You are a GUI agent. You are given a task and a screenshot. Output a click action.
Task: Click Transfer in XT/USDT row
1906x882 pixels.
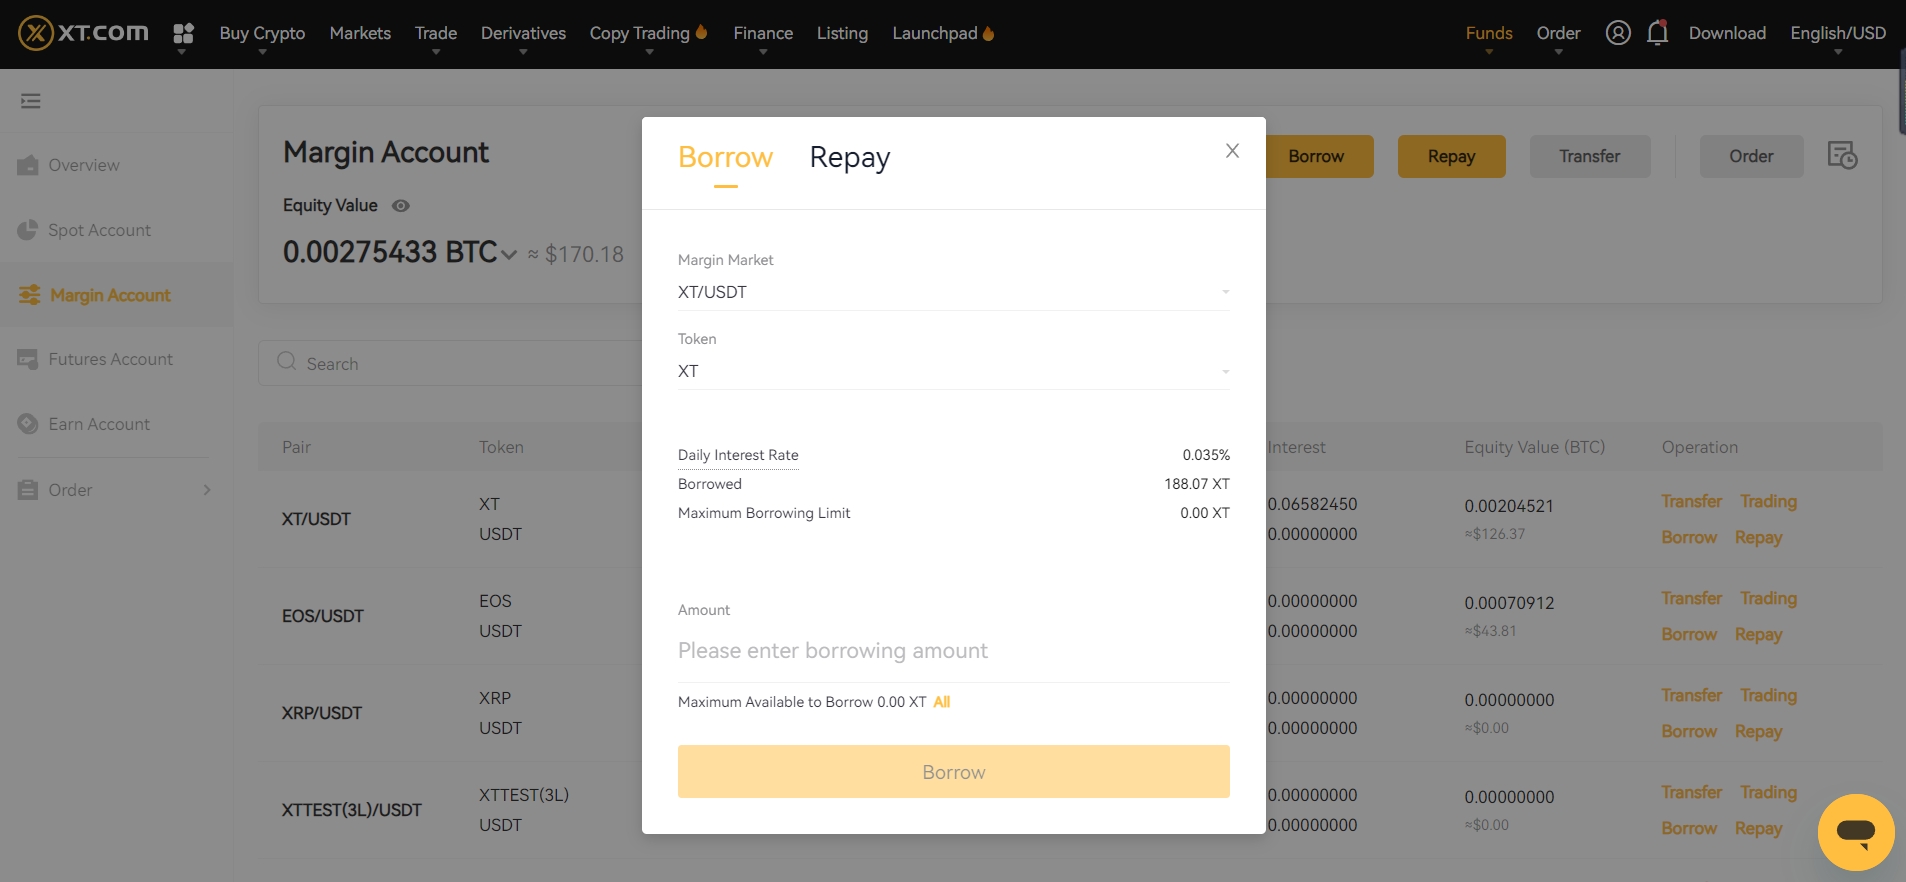point(1691,501)
